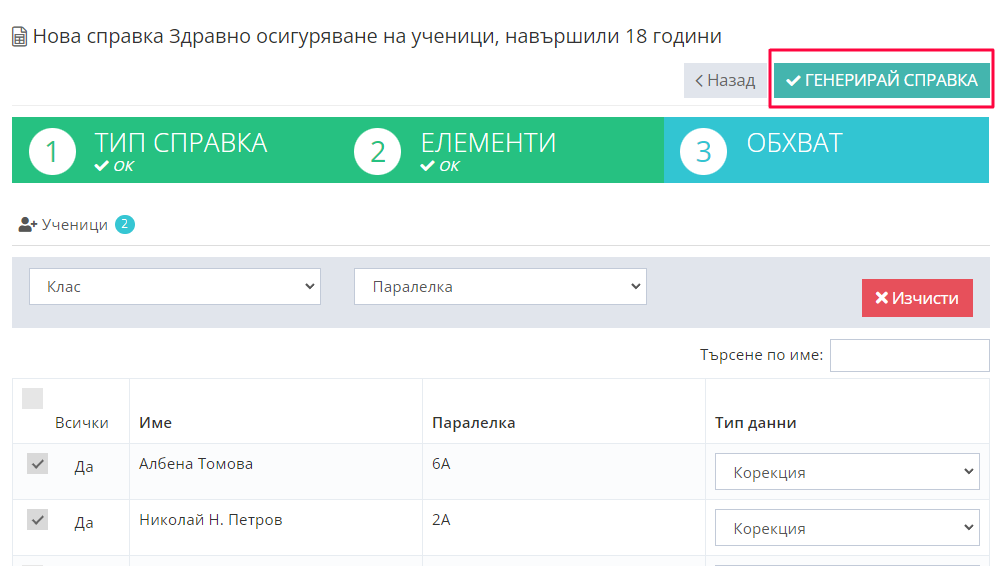Click step 3 number circle icon
999x566 pixels.
pos(703,151)
